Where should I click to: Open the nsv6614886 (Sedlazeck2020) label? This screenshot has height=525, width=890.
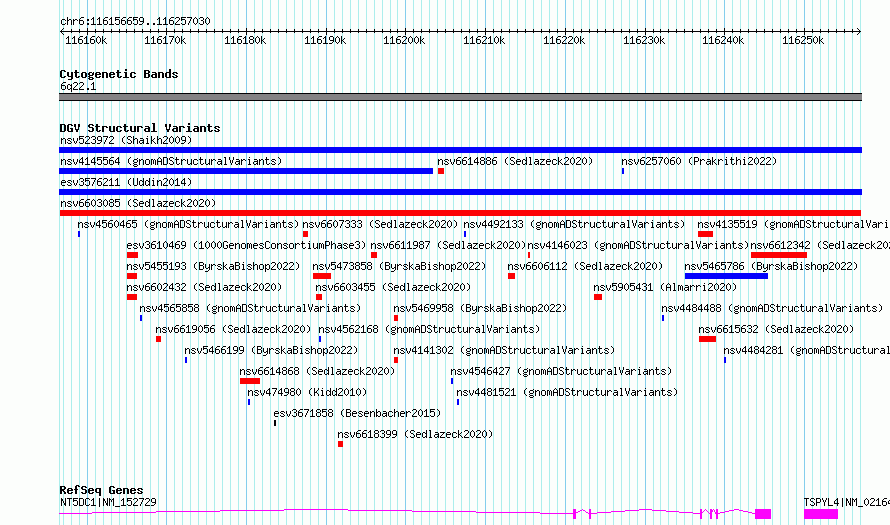coord(515,161)
